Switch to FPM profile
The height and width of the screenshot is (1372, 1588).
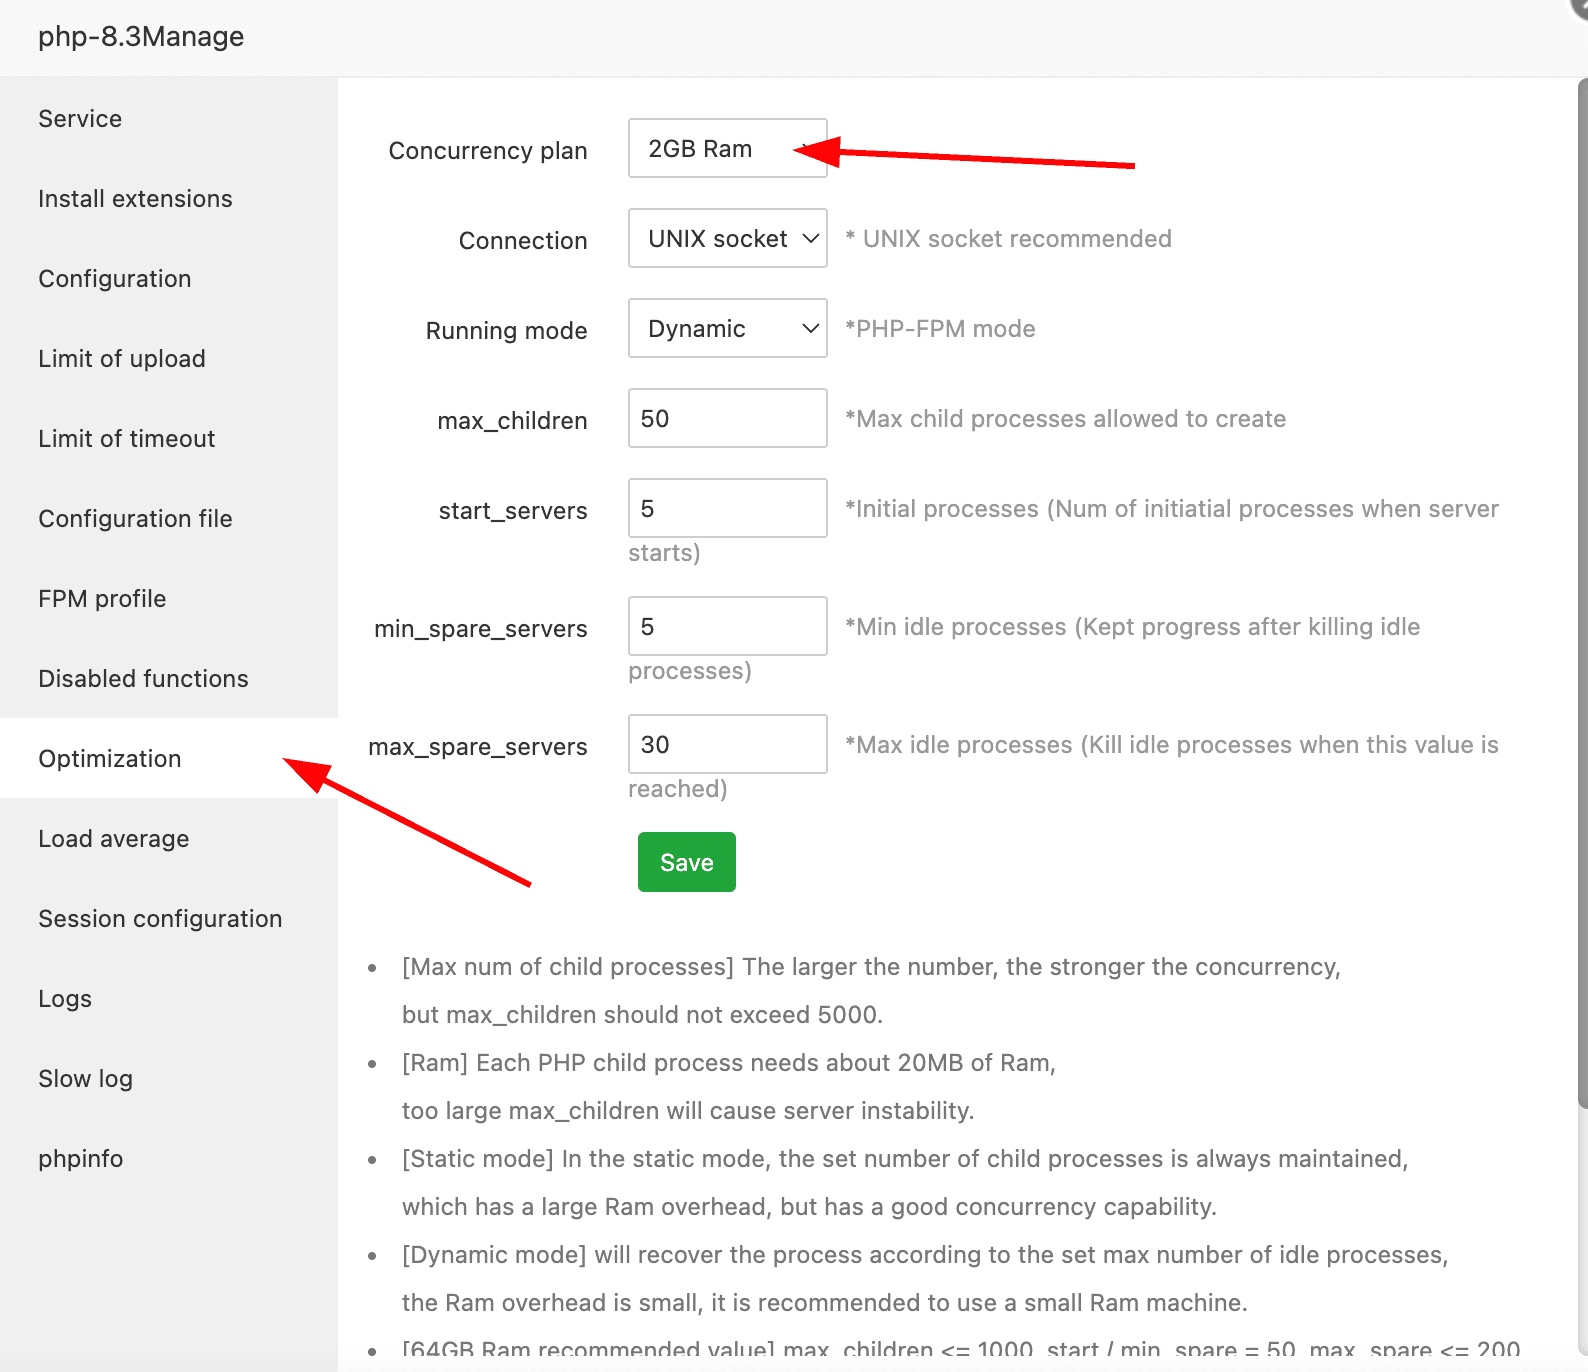pyautogui.click(x=102, y=599)
